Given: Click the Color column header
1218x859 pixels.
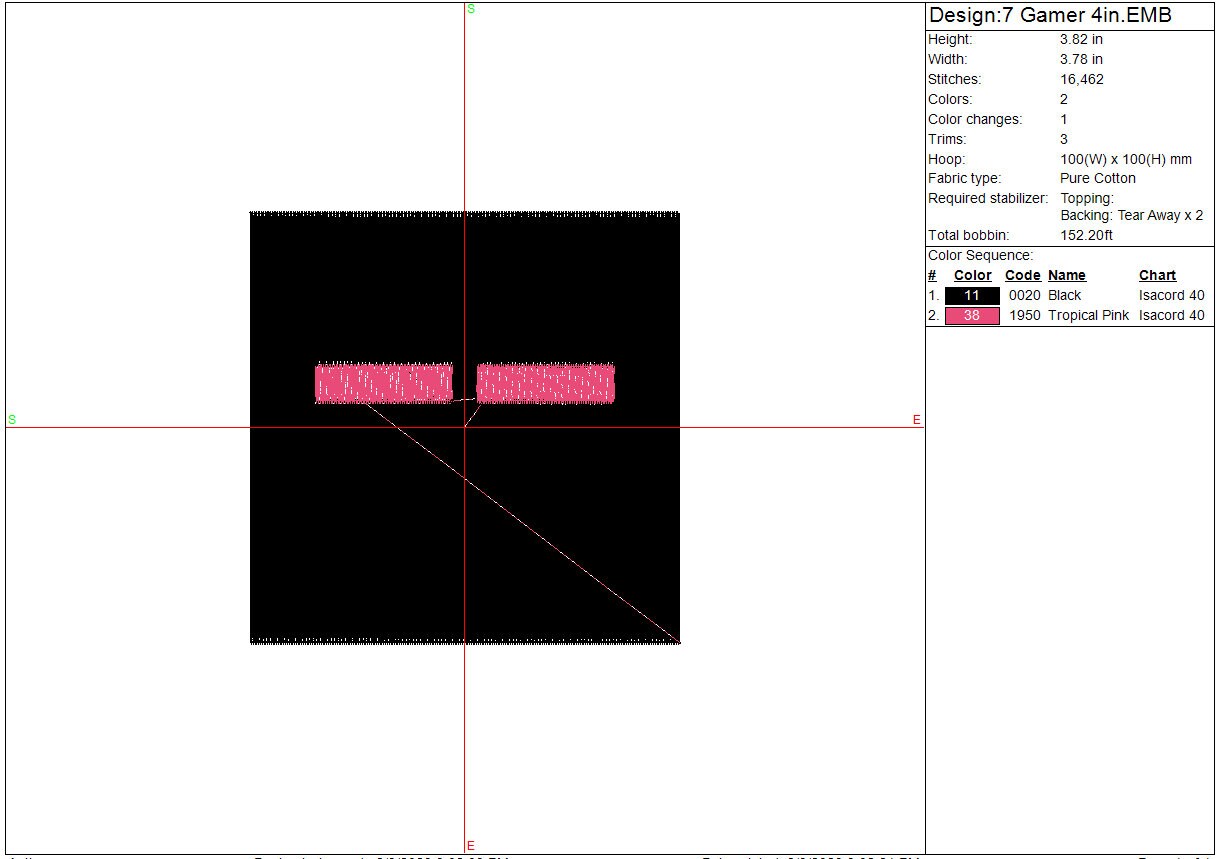Looking at the screenshot, I should 972,276.
